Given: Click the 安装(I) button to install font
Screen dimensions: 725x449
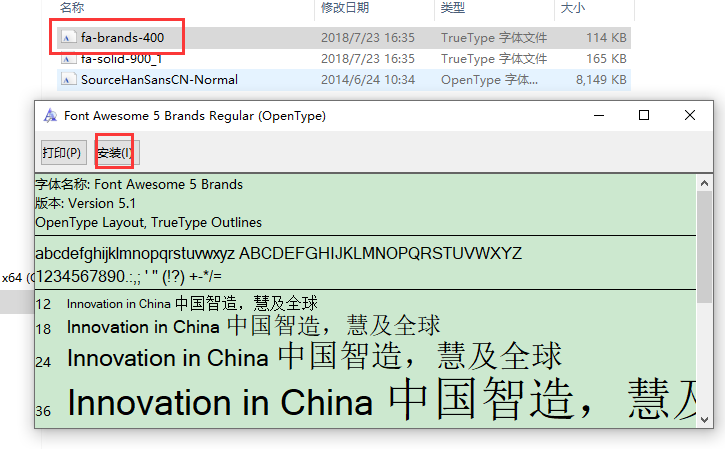Looking at the screenshot, I should tap(116, 152).
